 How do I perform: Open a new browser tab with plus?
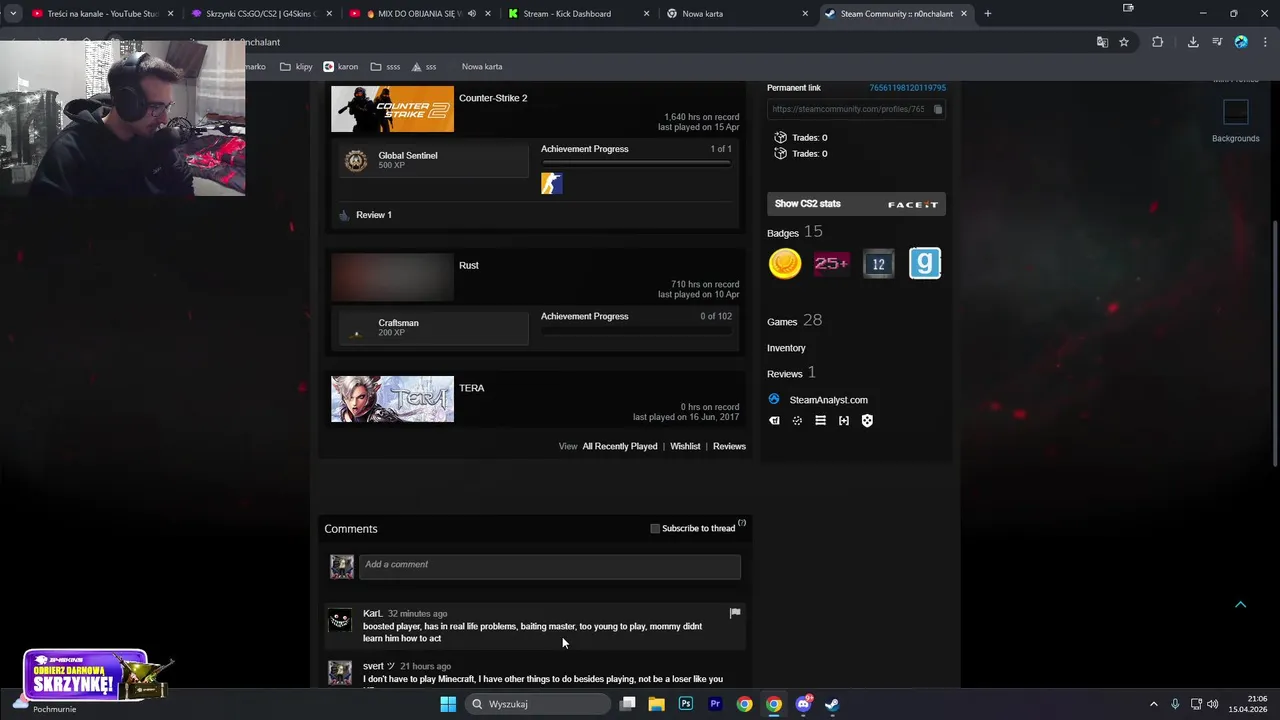click(987, 14)
